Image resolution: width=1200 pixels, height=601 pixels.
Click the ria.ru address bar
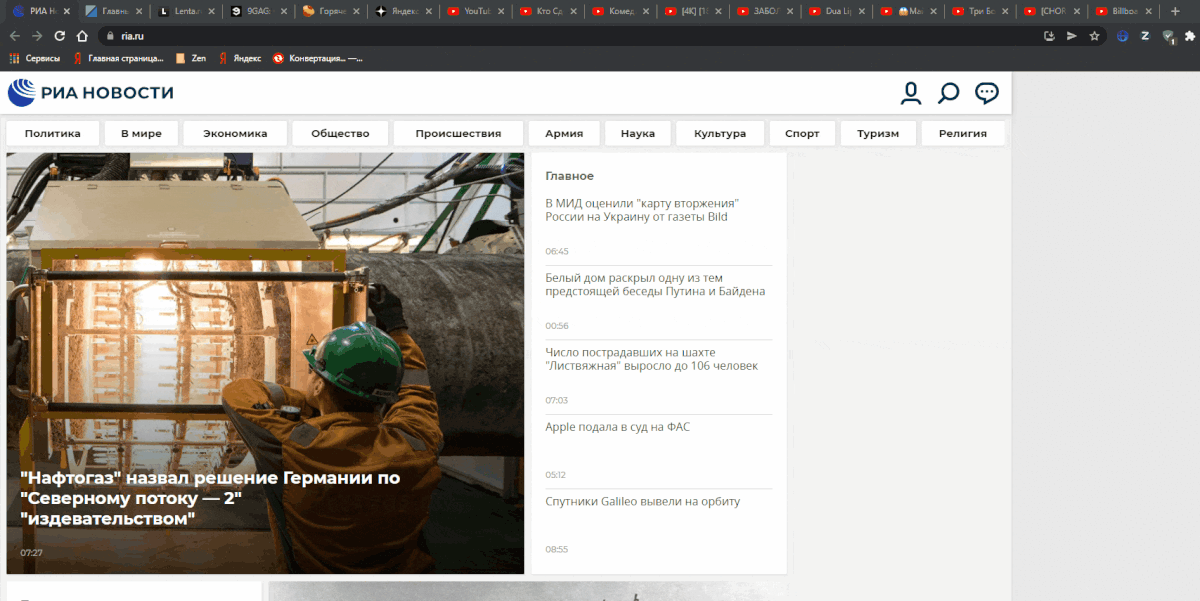click(570, 35)
